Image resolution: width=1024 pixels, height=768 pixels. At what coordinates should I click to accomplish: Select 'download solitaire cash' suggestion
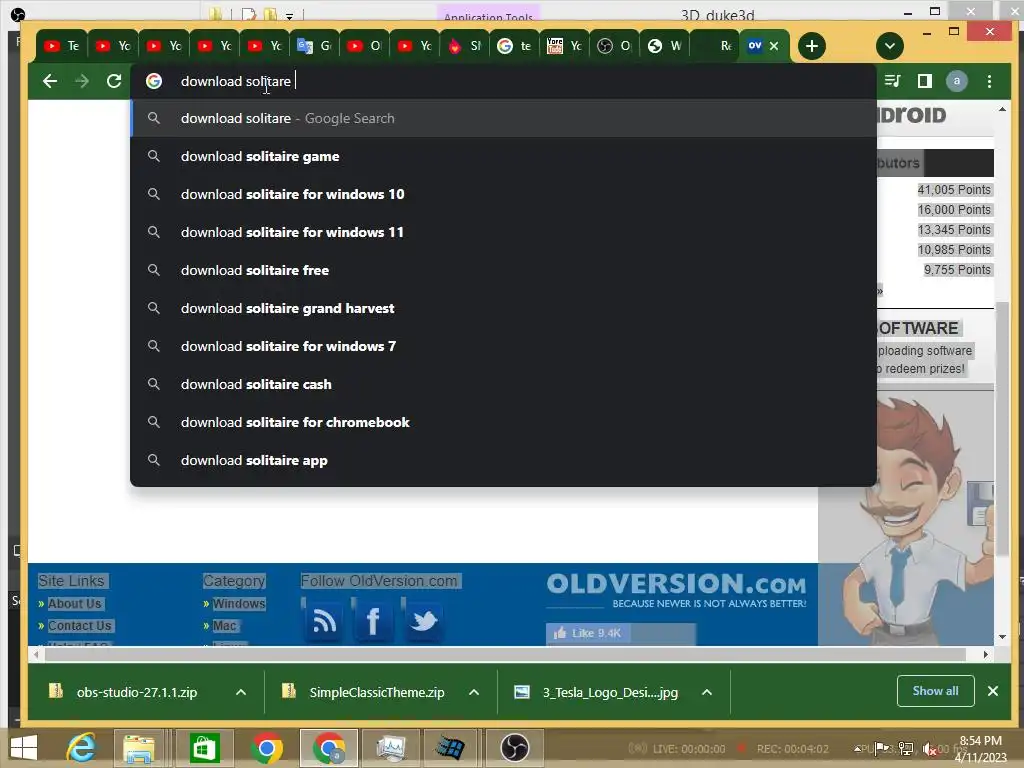click(503, 384)
